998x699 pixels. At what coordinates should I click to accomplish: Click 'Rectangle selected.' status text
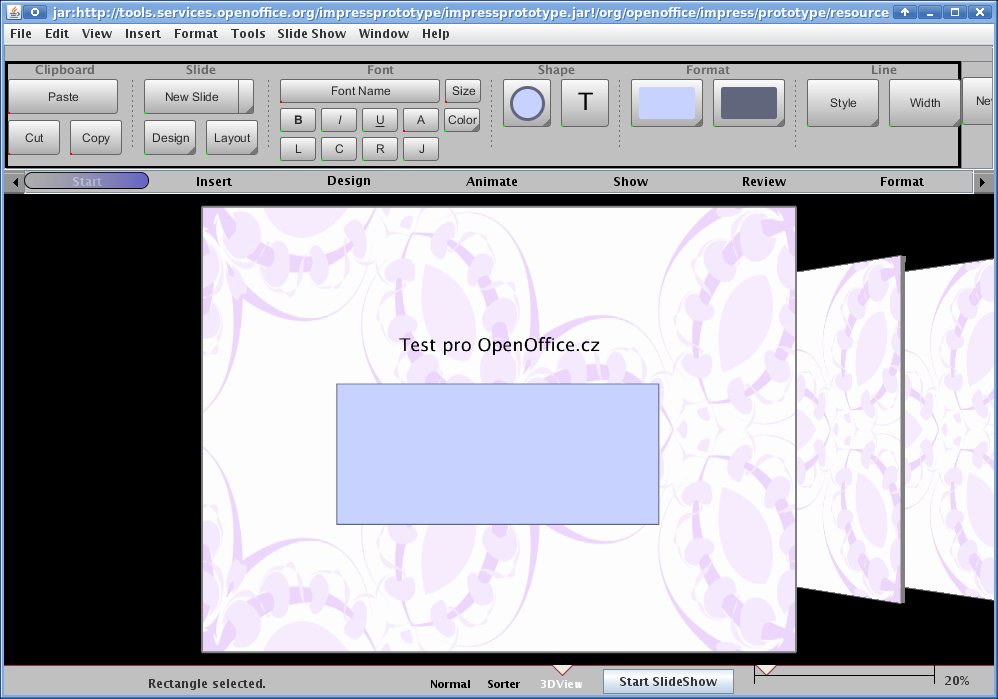(x=206, y=684)
